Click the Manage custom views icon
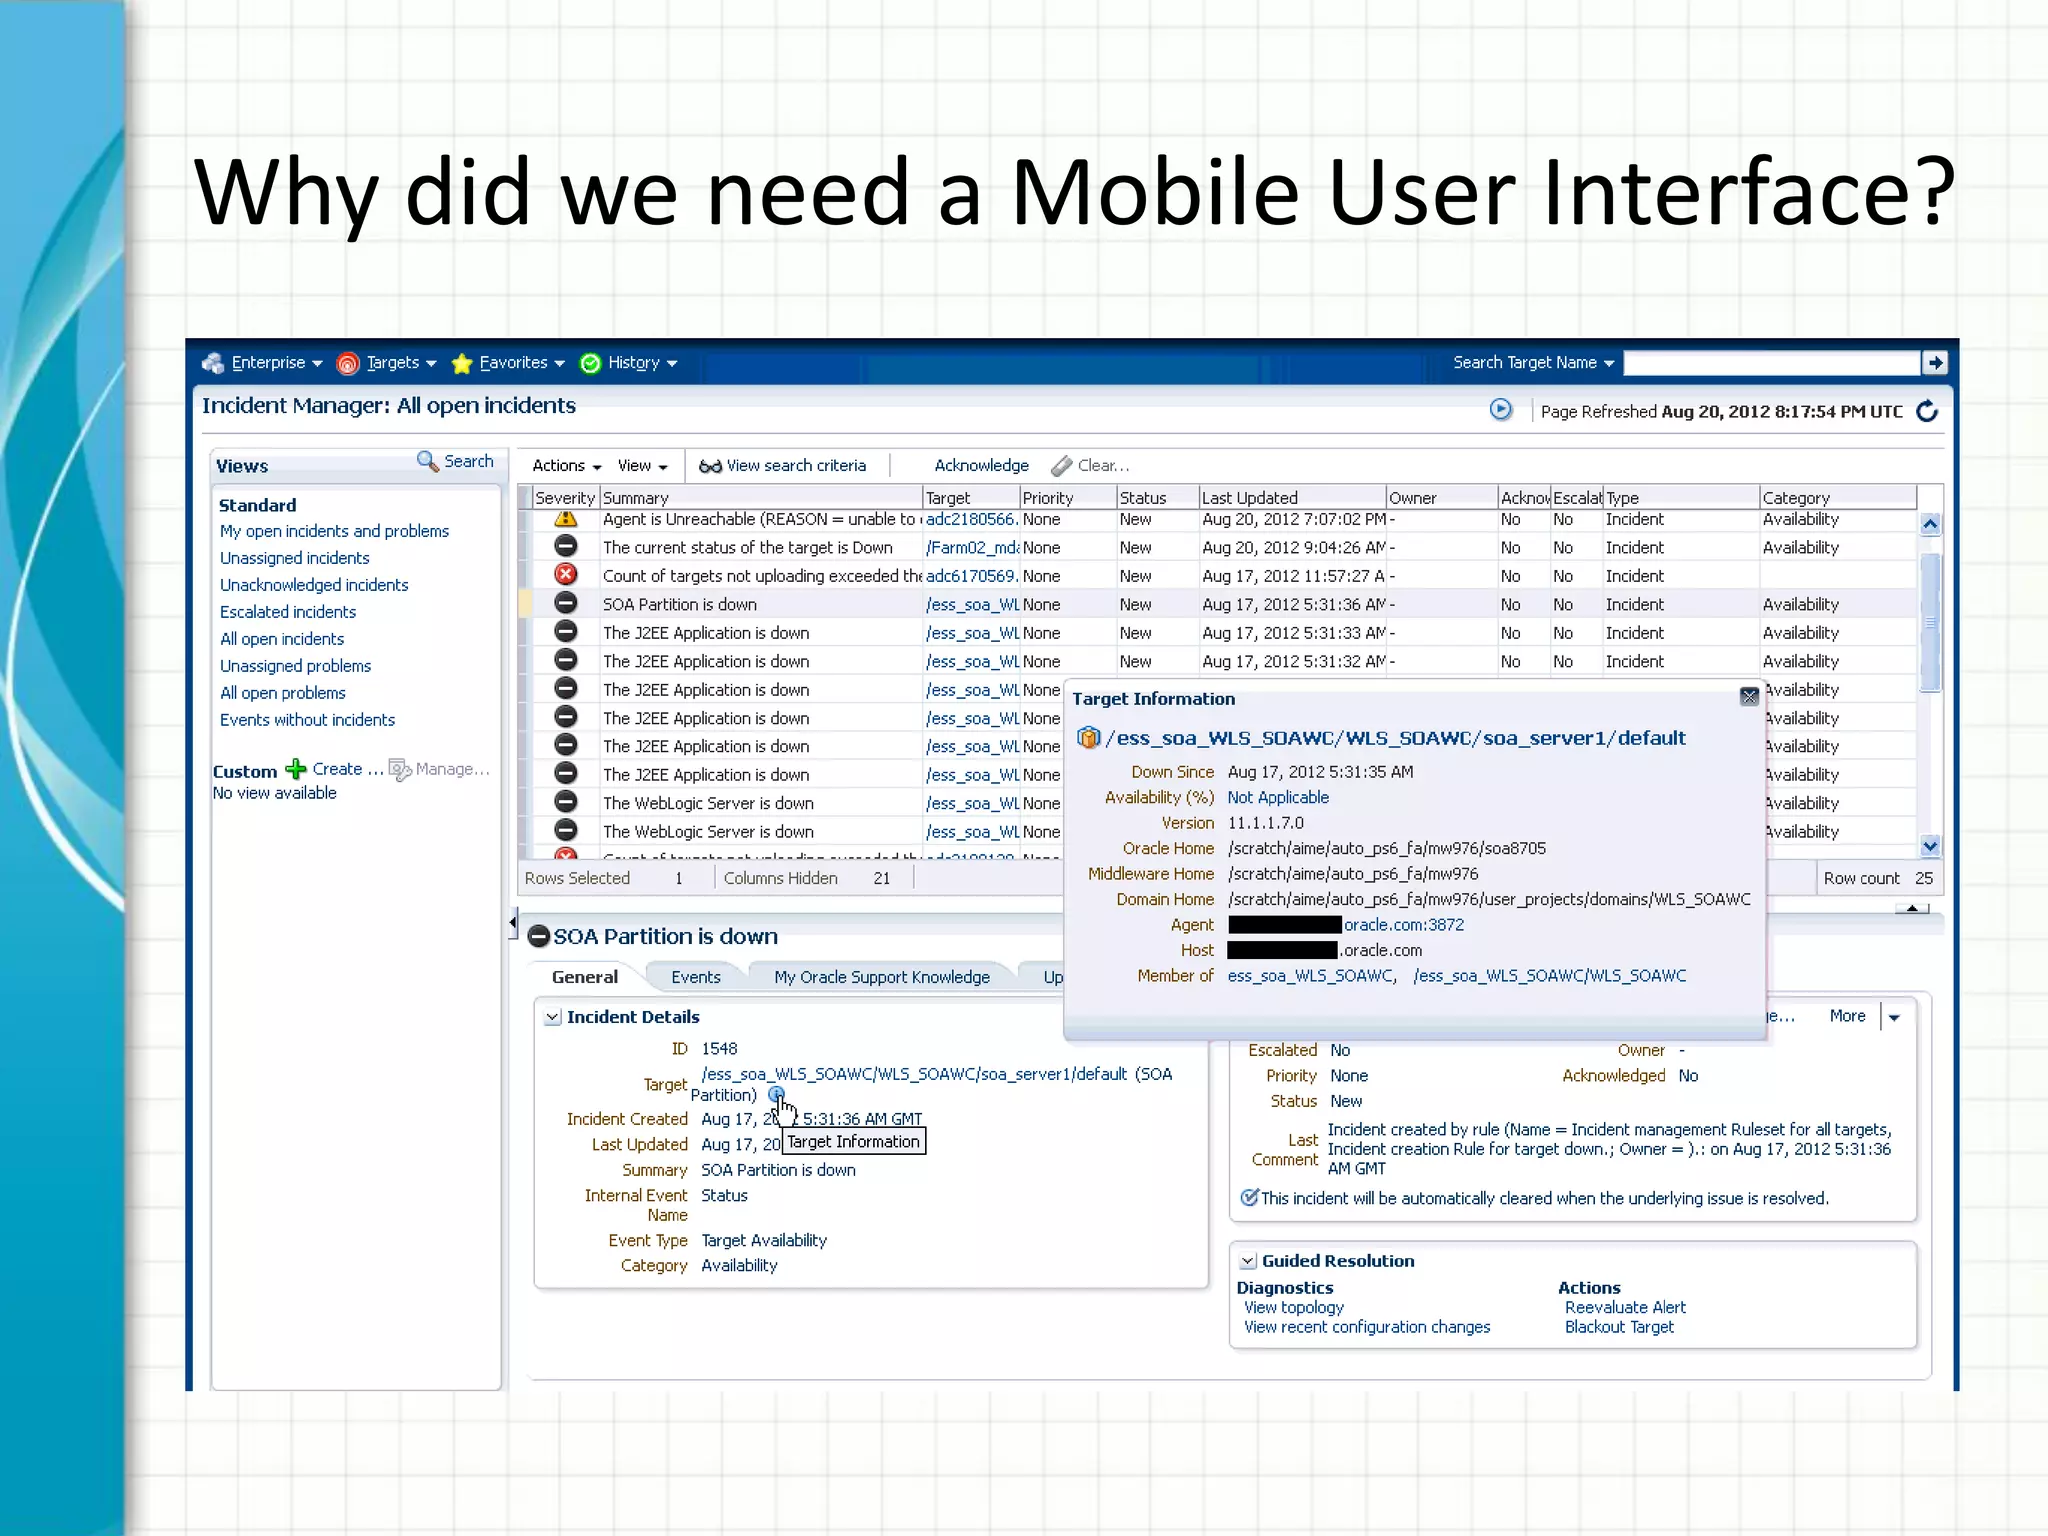 [400, 769]
